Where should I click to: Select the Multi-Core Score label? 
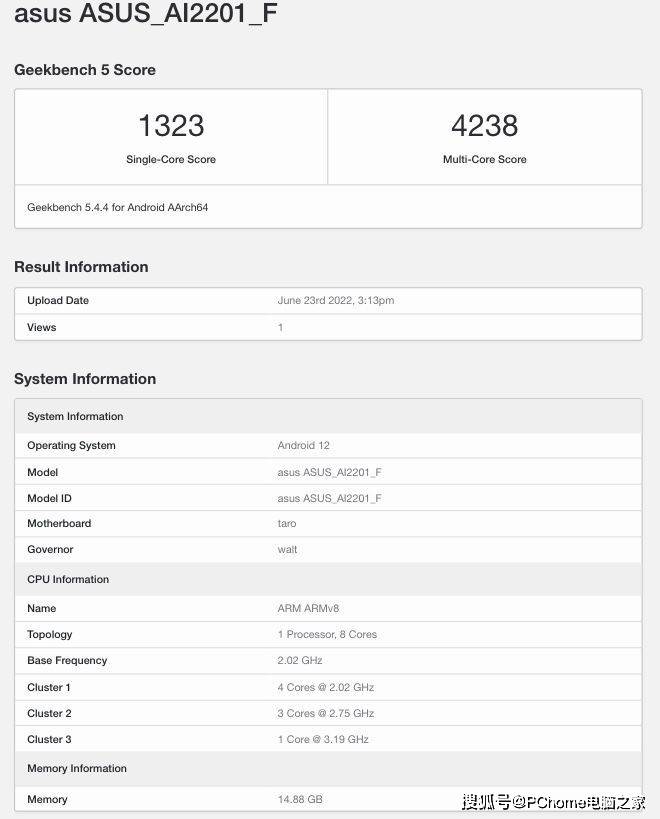tap(485, 159)
